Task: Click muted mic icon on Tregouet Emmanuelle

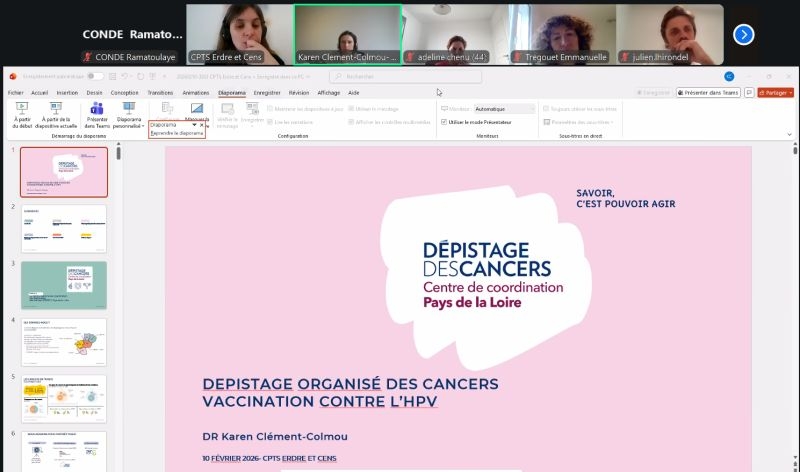Action: point(517,57)
